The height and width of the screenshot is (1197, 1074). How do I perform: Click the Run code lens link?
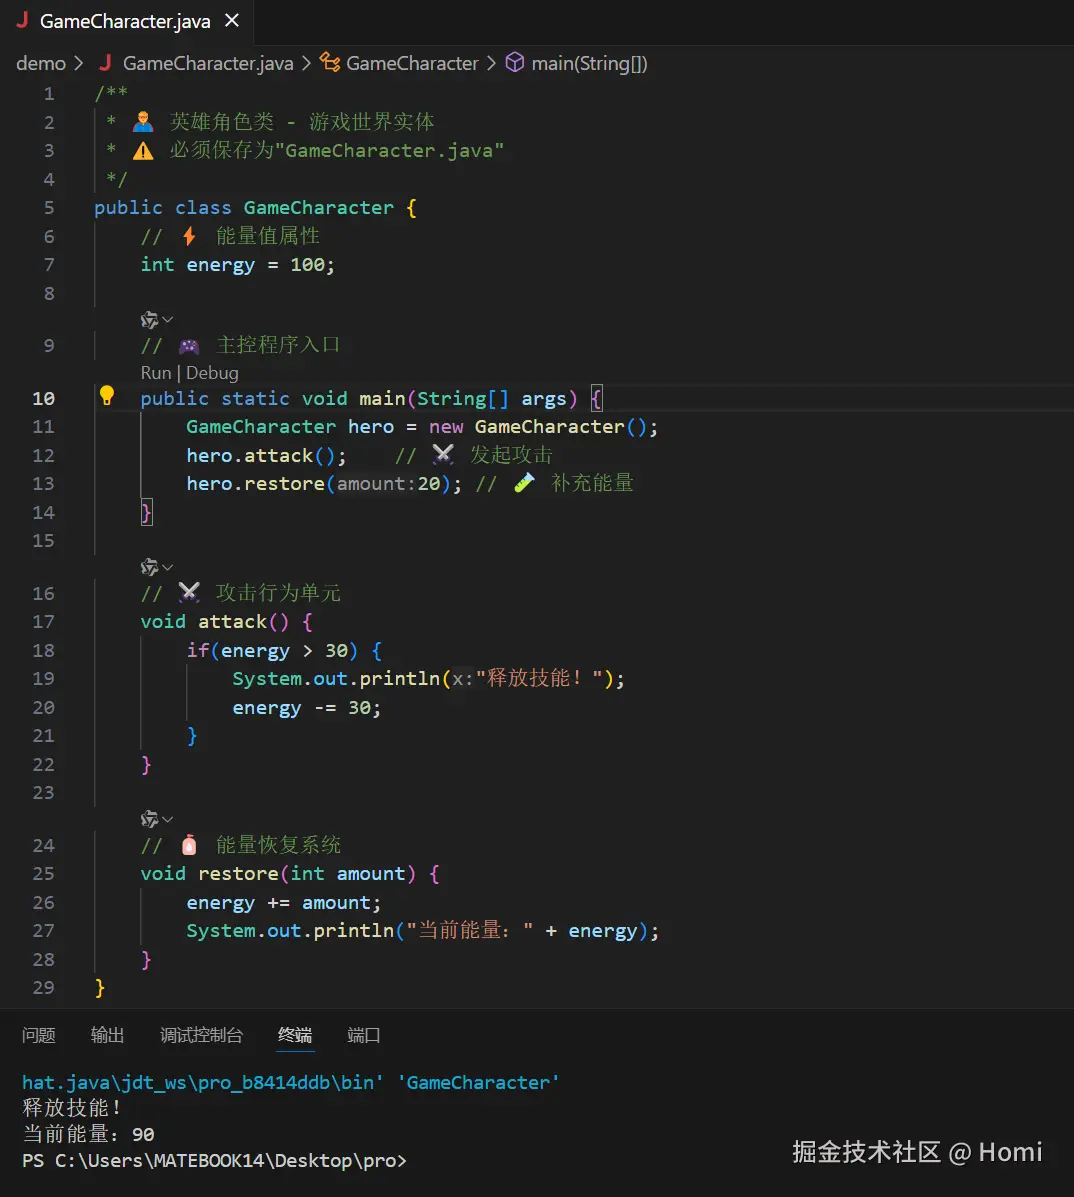[156, 373]
